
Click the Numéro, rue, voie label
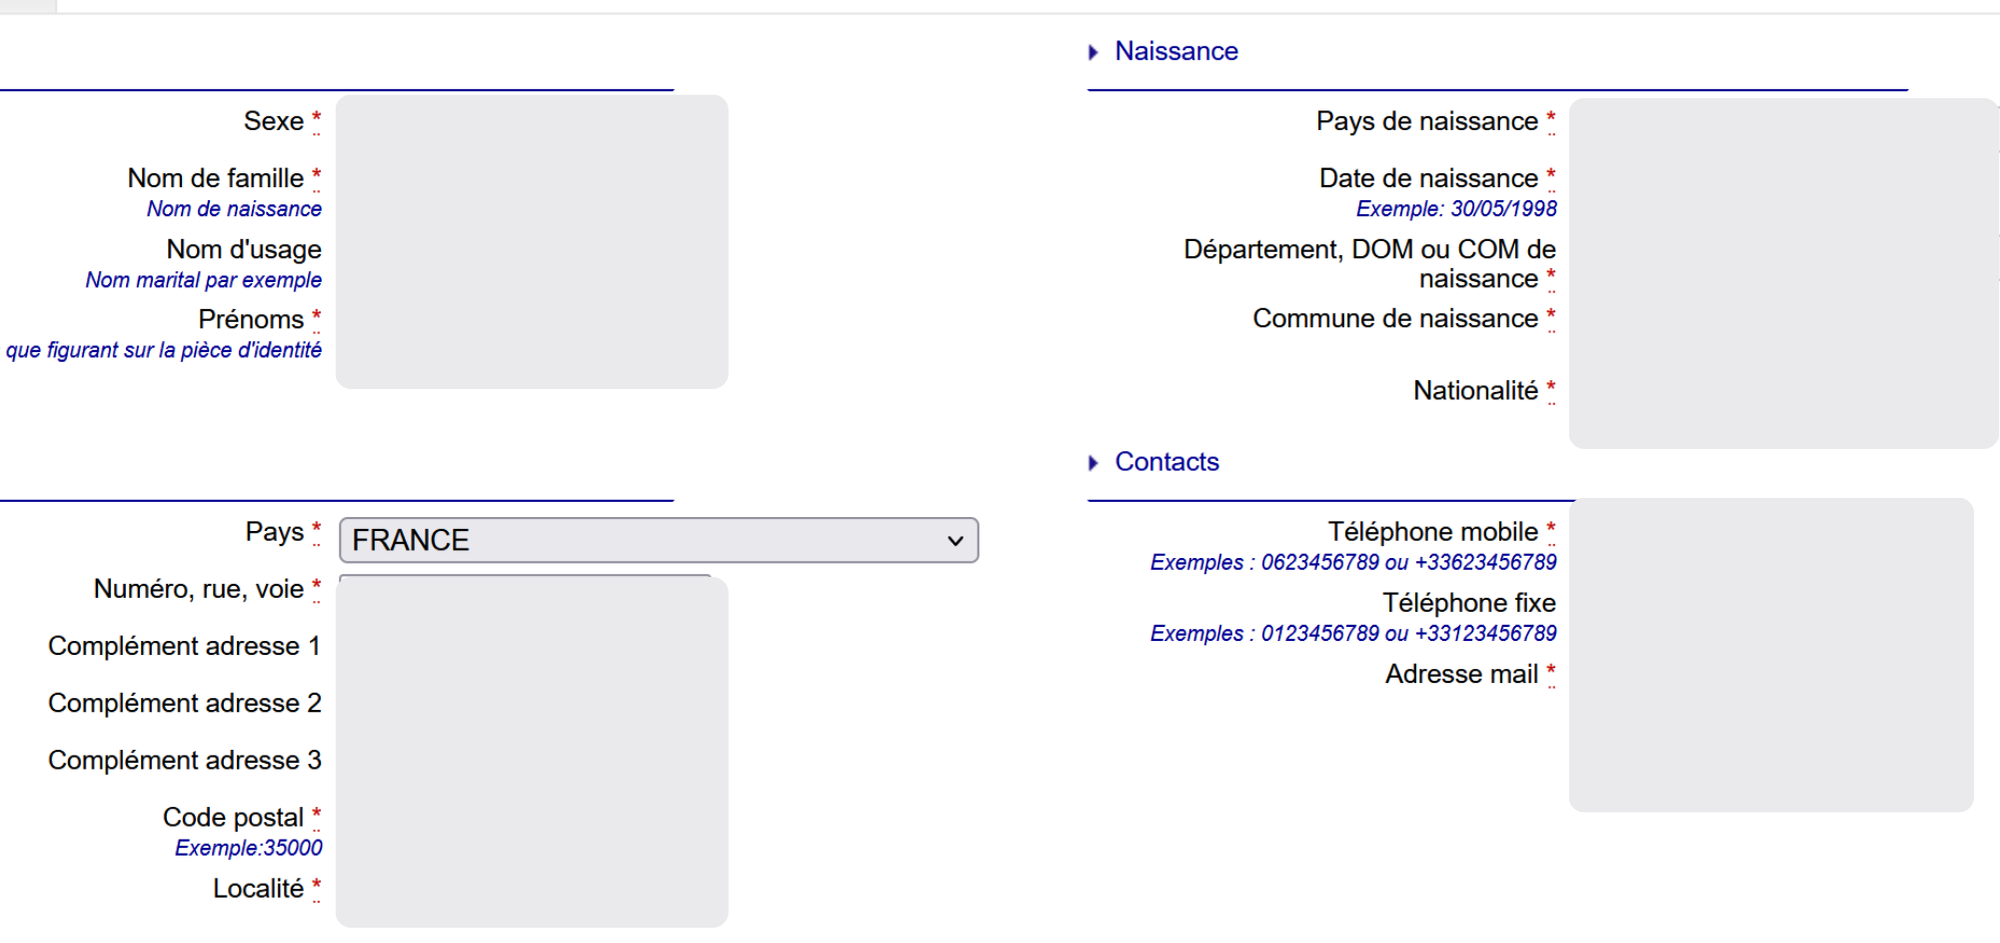click(x=198, y=589)
